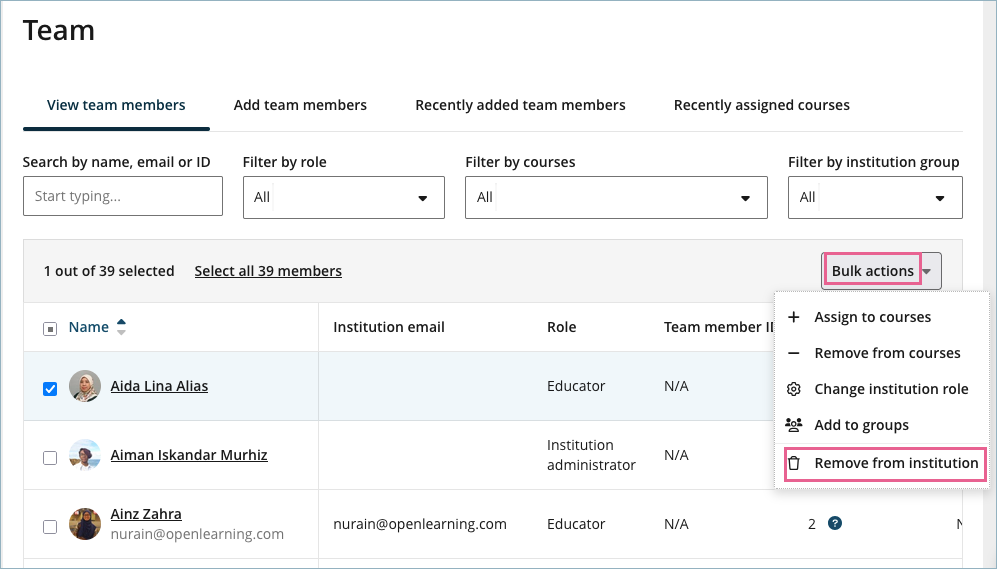Click the plus icon beside Assign to courses

pos(794,317)
